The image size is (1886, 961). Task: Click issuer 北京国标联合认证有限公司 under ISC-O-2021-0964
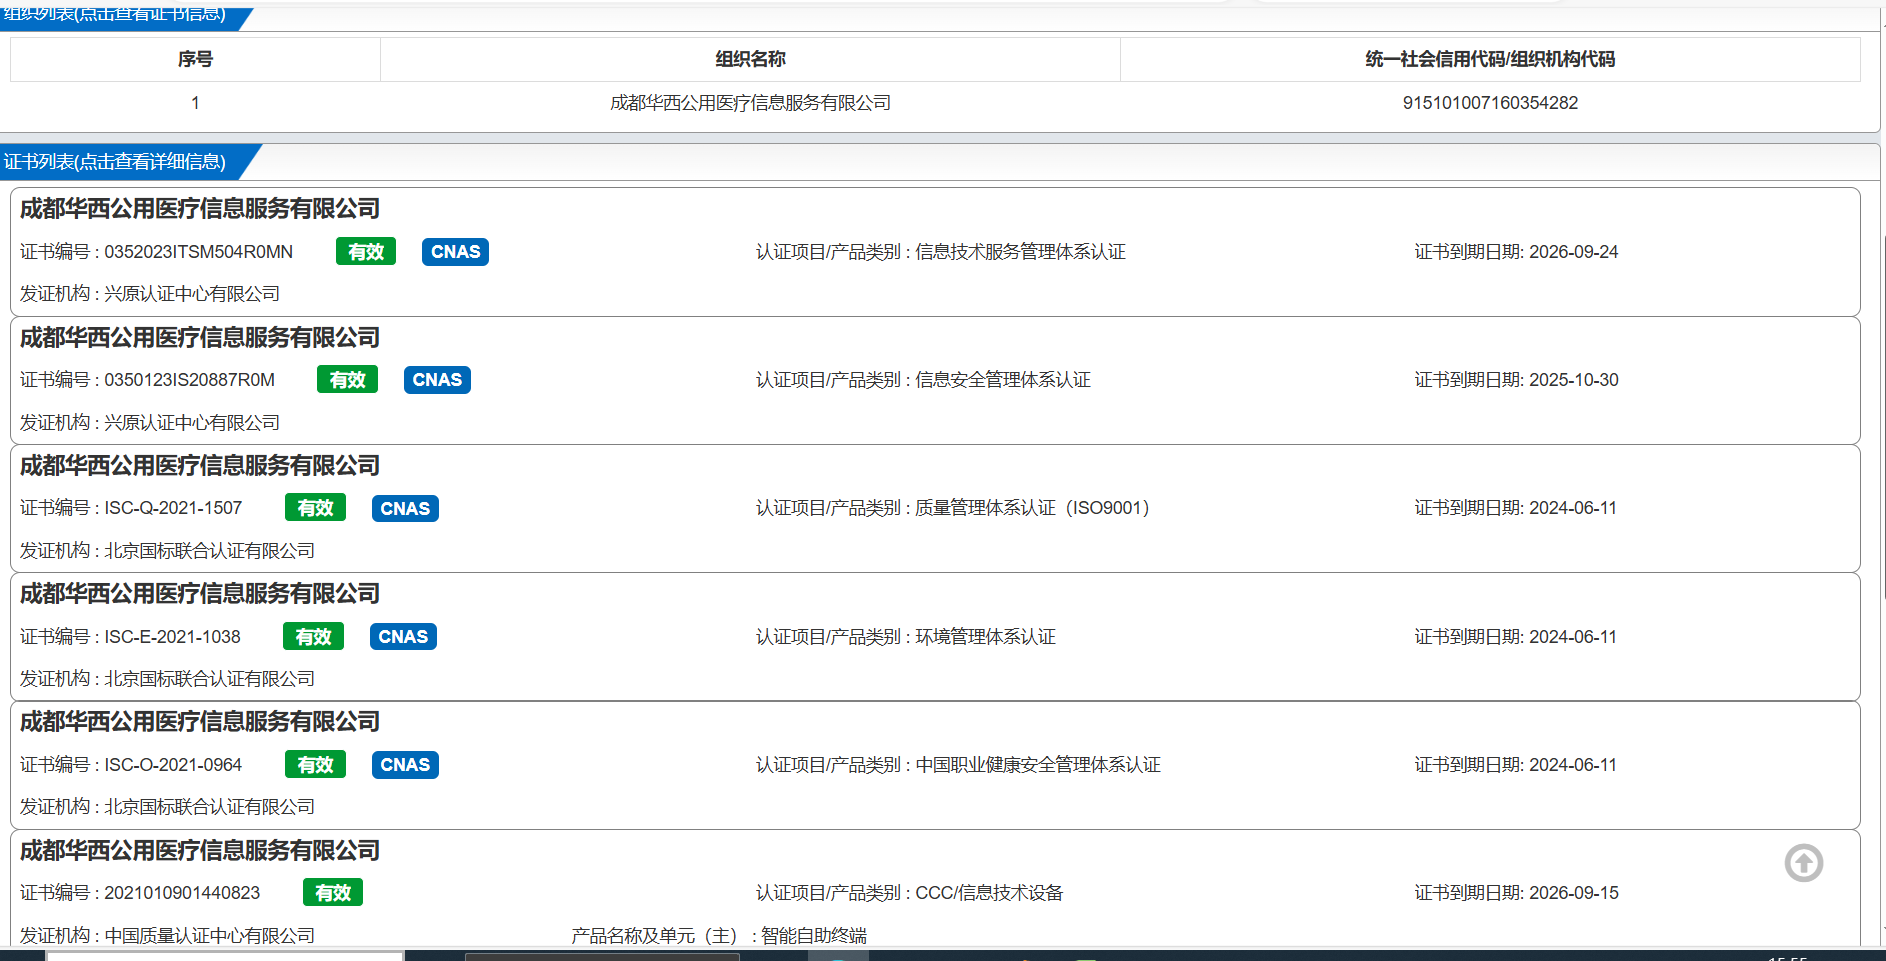pyautogui.click(x=210, y=807)
